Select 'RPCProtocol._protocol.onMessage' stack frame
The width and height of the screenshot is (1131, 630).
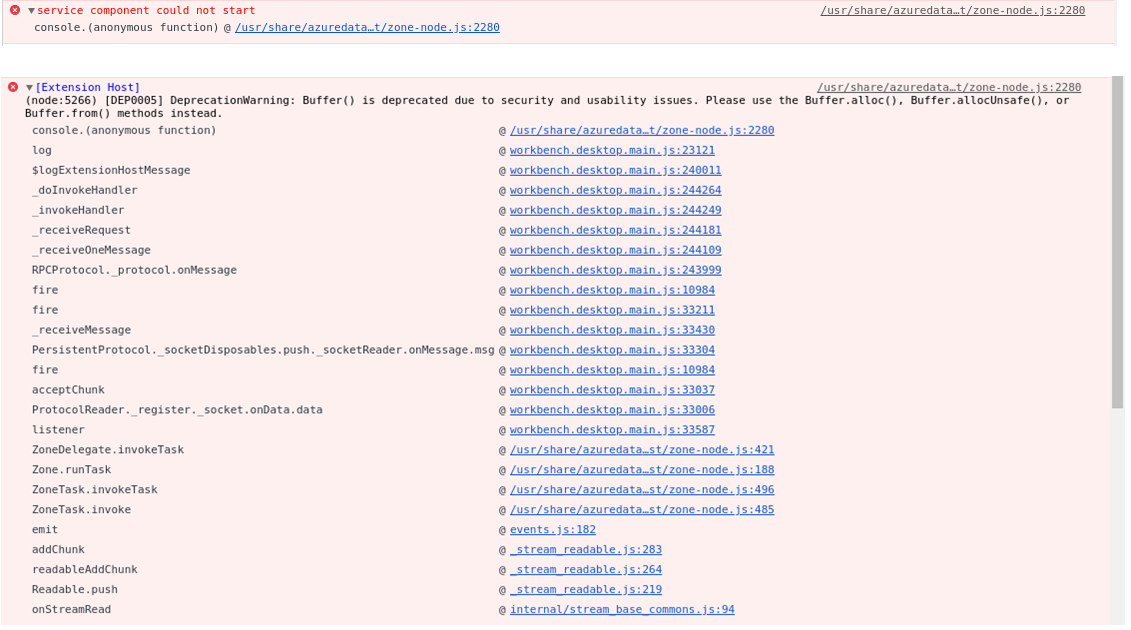[134, 270]
